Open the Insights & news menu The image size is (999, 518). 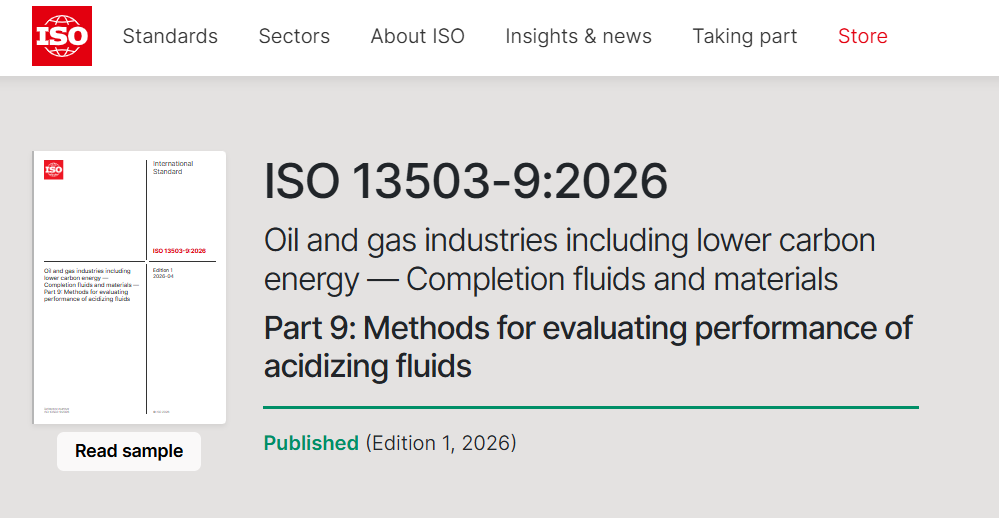[578, 36]
